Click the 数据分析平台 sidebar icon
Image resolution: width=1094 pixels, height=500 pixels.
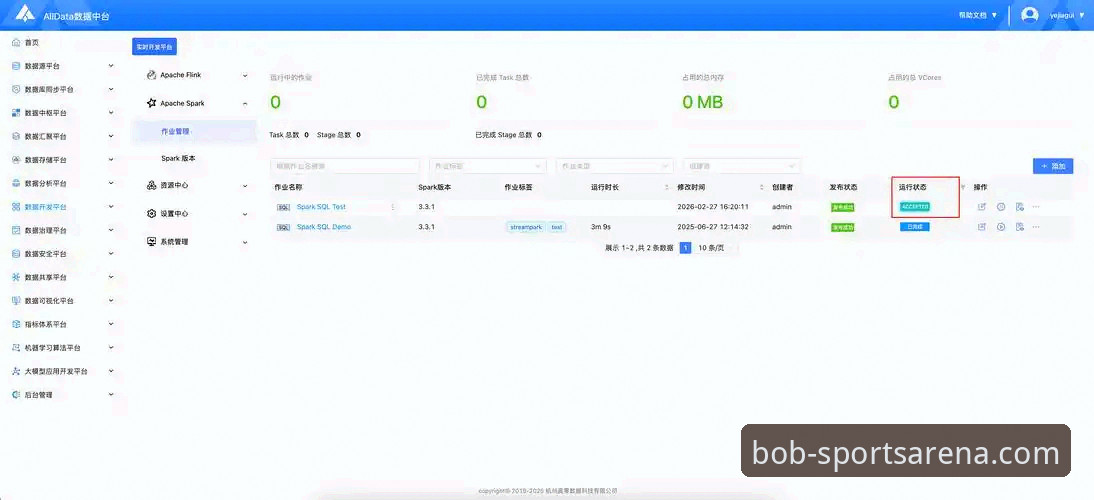(17, 183)
